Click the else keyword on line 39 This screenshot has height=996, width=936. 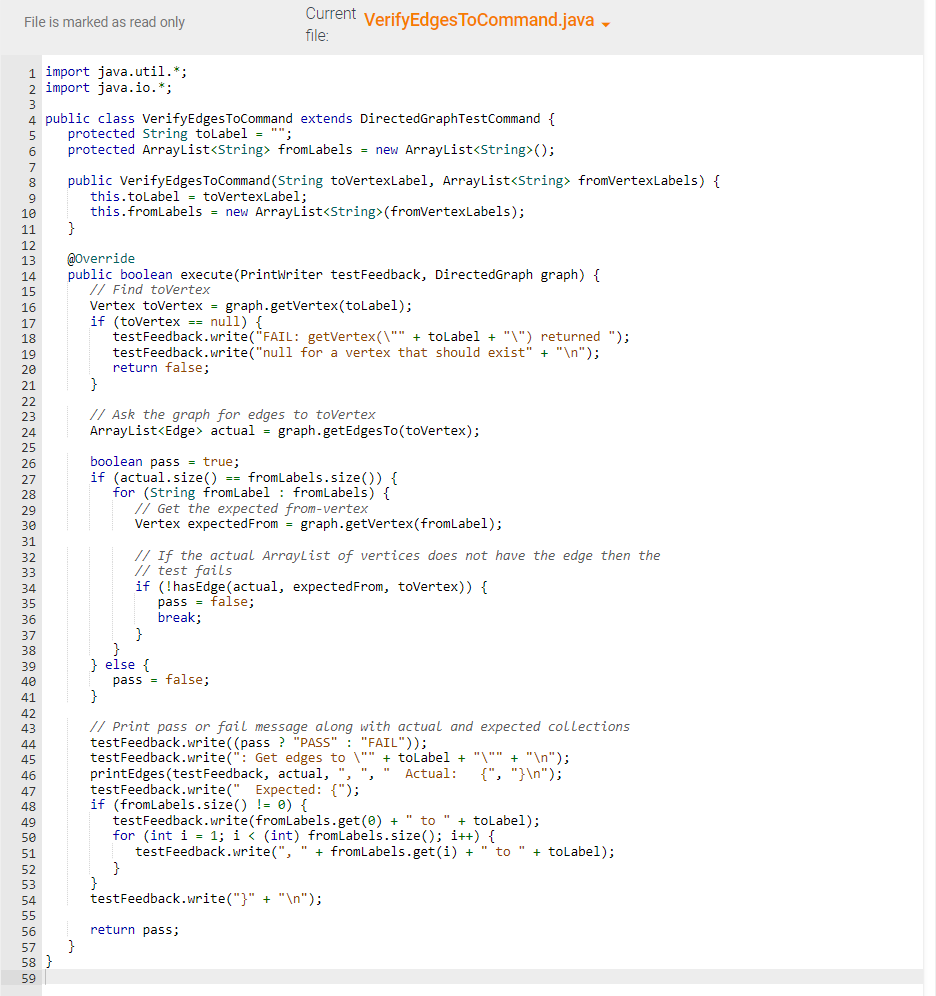(x=120, y=663)
